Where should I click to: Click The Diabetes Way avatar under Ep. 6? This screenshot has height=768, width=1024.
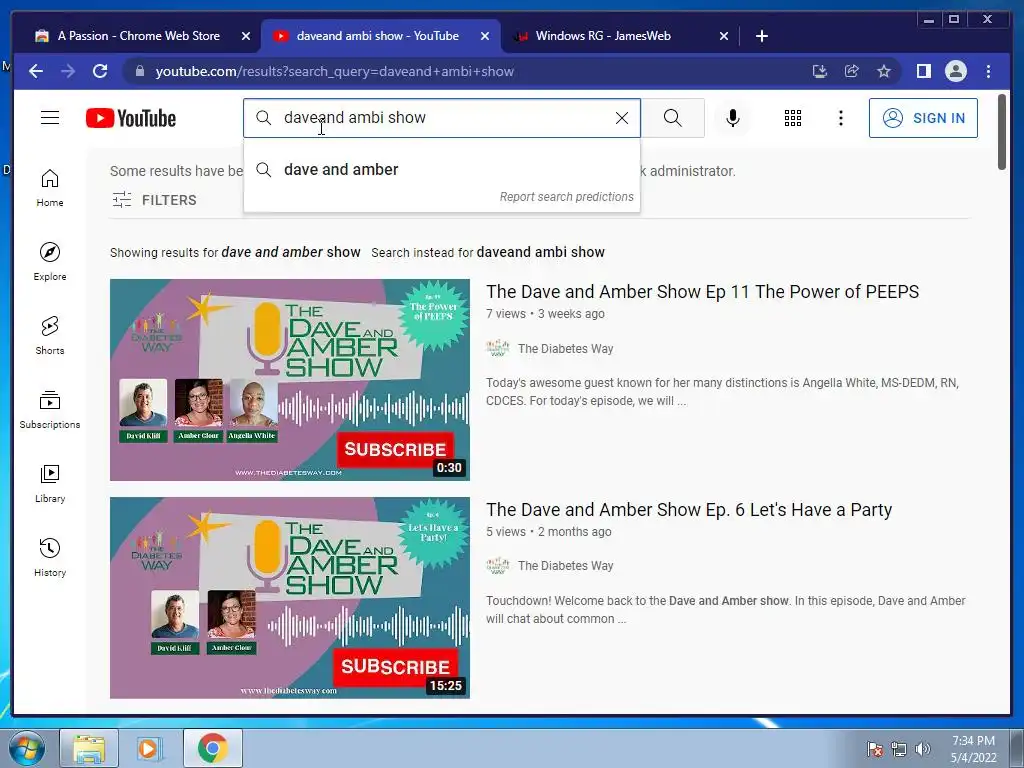tap(498, 566)
